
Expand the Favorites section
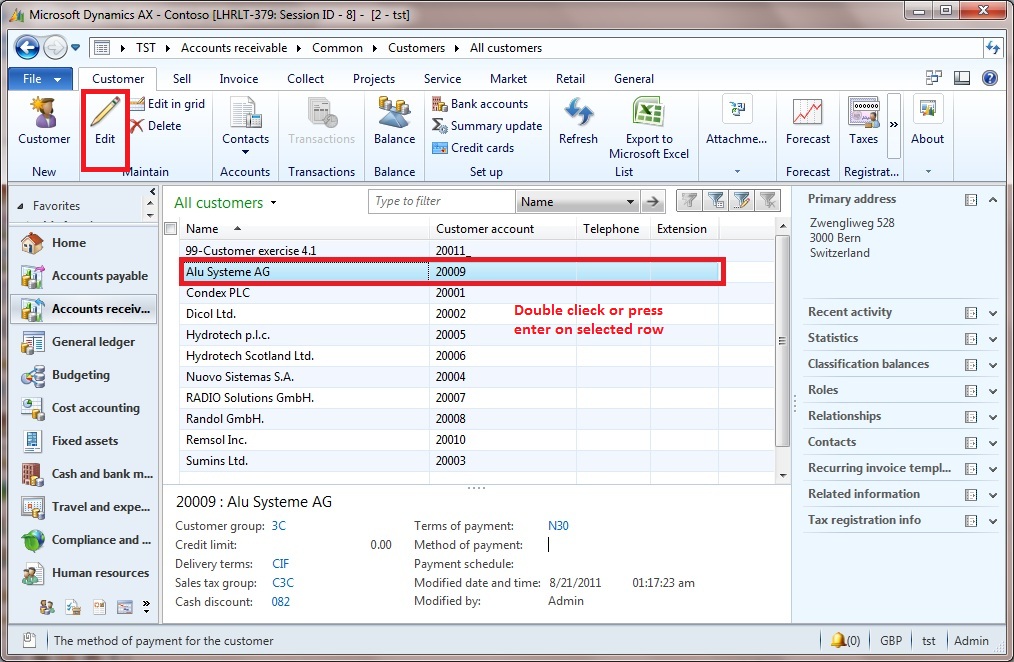tap(20, 206)
